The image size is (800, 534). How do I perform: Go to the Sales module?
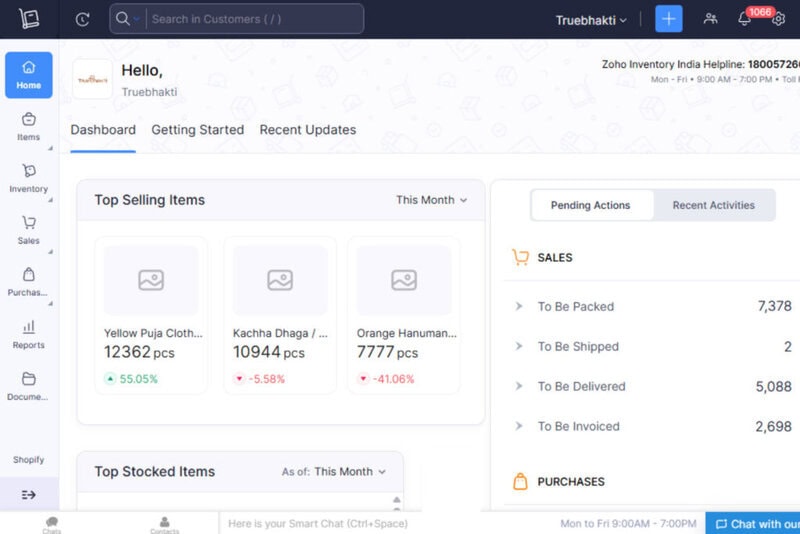29,231
